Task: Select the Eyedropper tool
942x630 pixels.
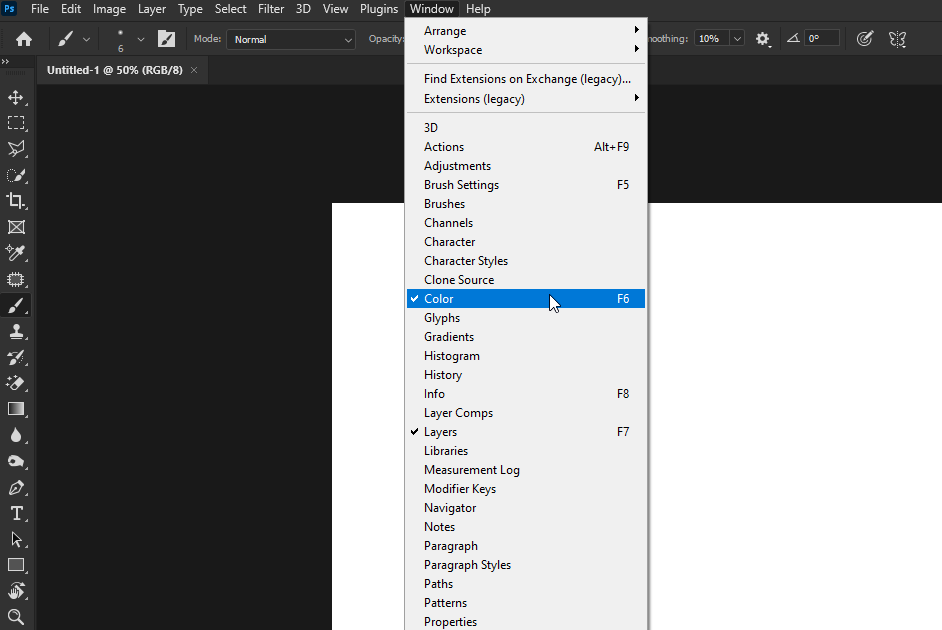Action: [x=16, y=253]
